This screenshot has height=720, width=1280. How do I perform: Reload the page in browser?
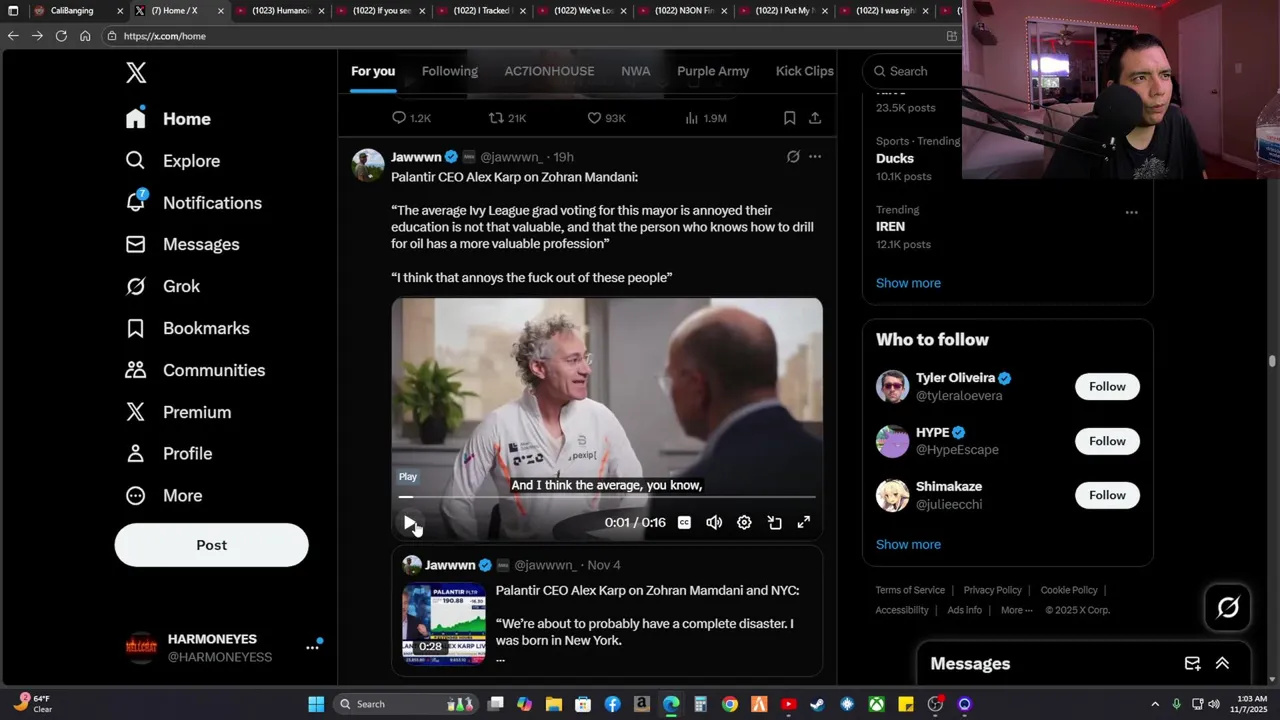[61, 35]
